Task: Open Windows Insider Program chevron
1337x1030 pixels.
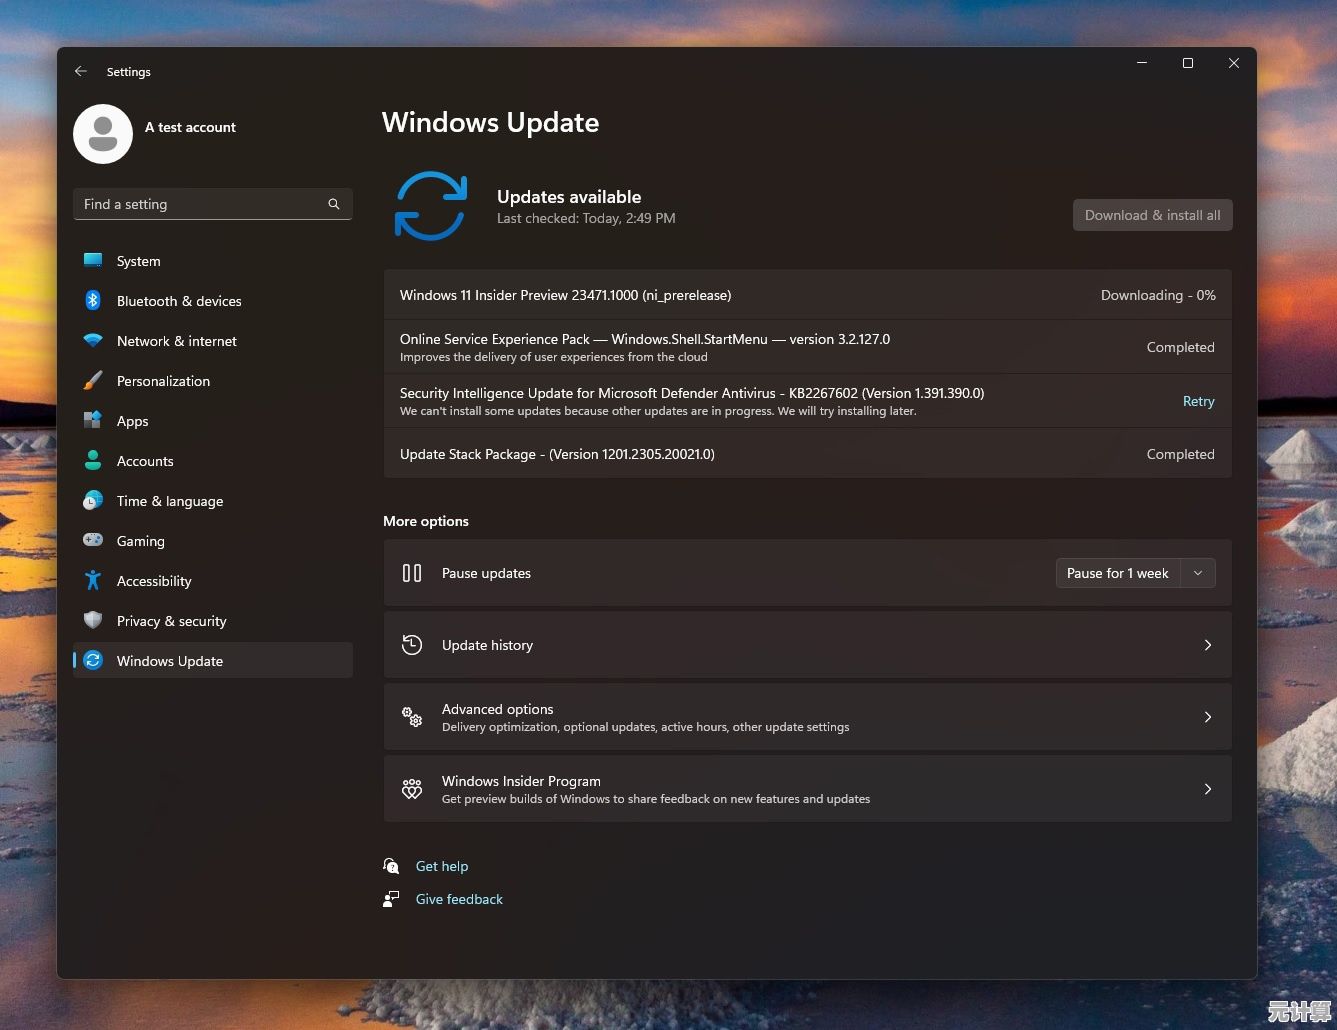Action: [x=1207, y=789]
